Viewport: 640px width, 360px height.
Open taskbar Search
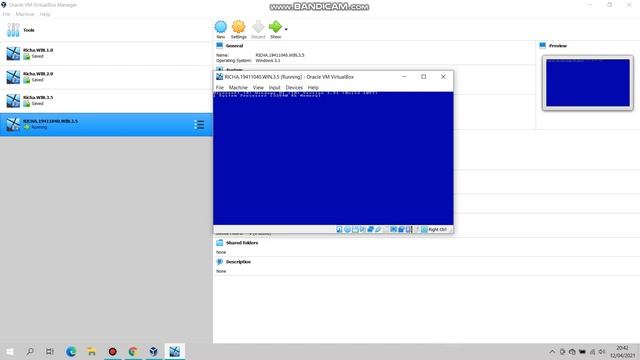click(x=30, y=351)
